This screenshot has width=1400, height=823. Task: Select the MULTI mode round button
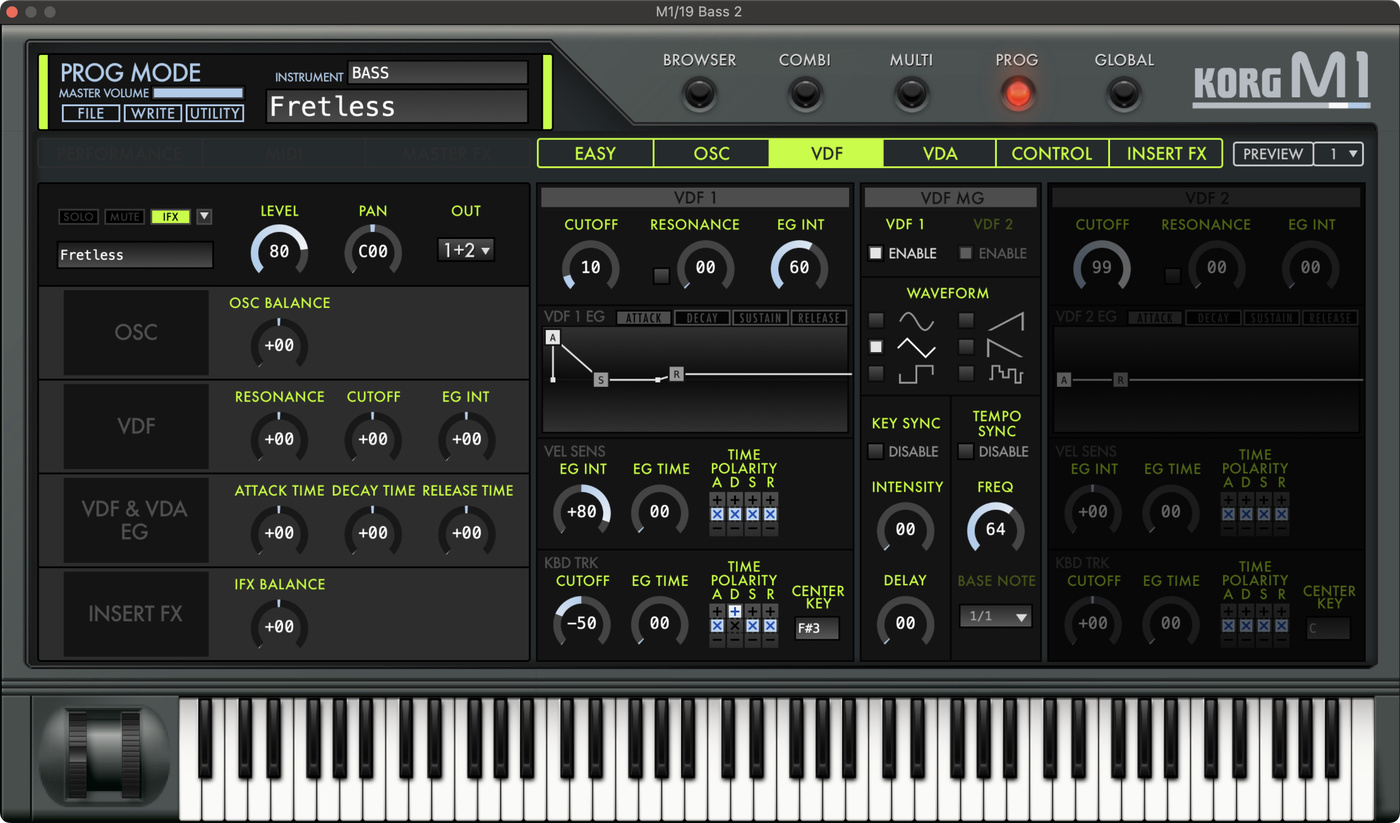tap(911, 94)
